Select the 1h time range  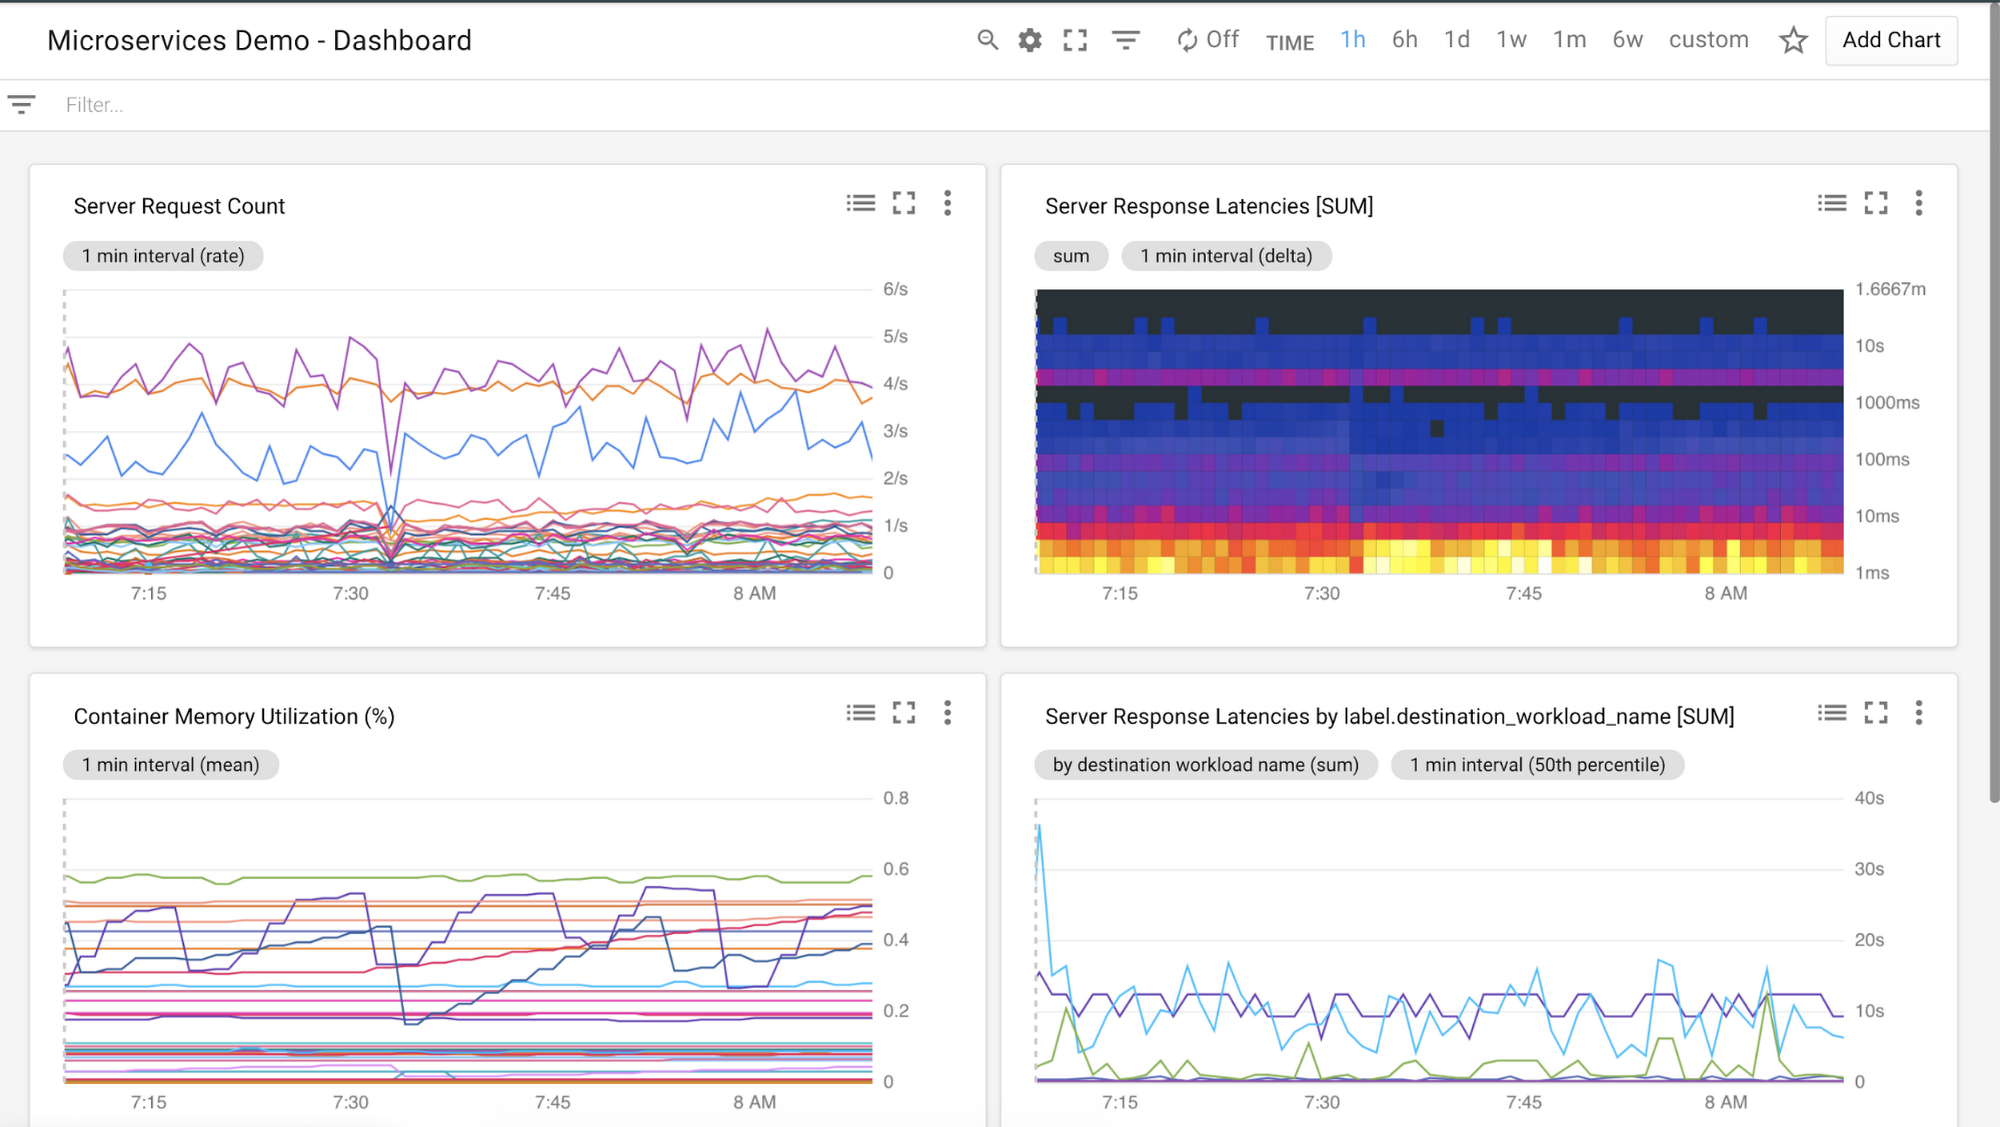point(1353,40)
